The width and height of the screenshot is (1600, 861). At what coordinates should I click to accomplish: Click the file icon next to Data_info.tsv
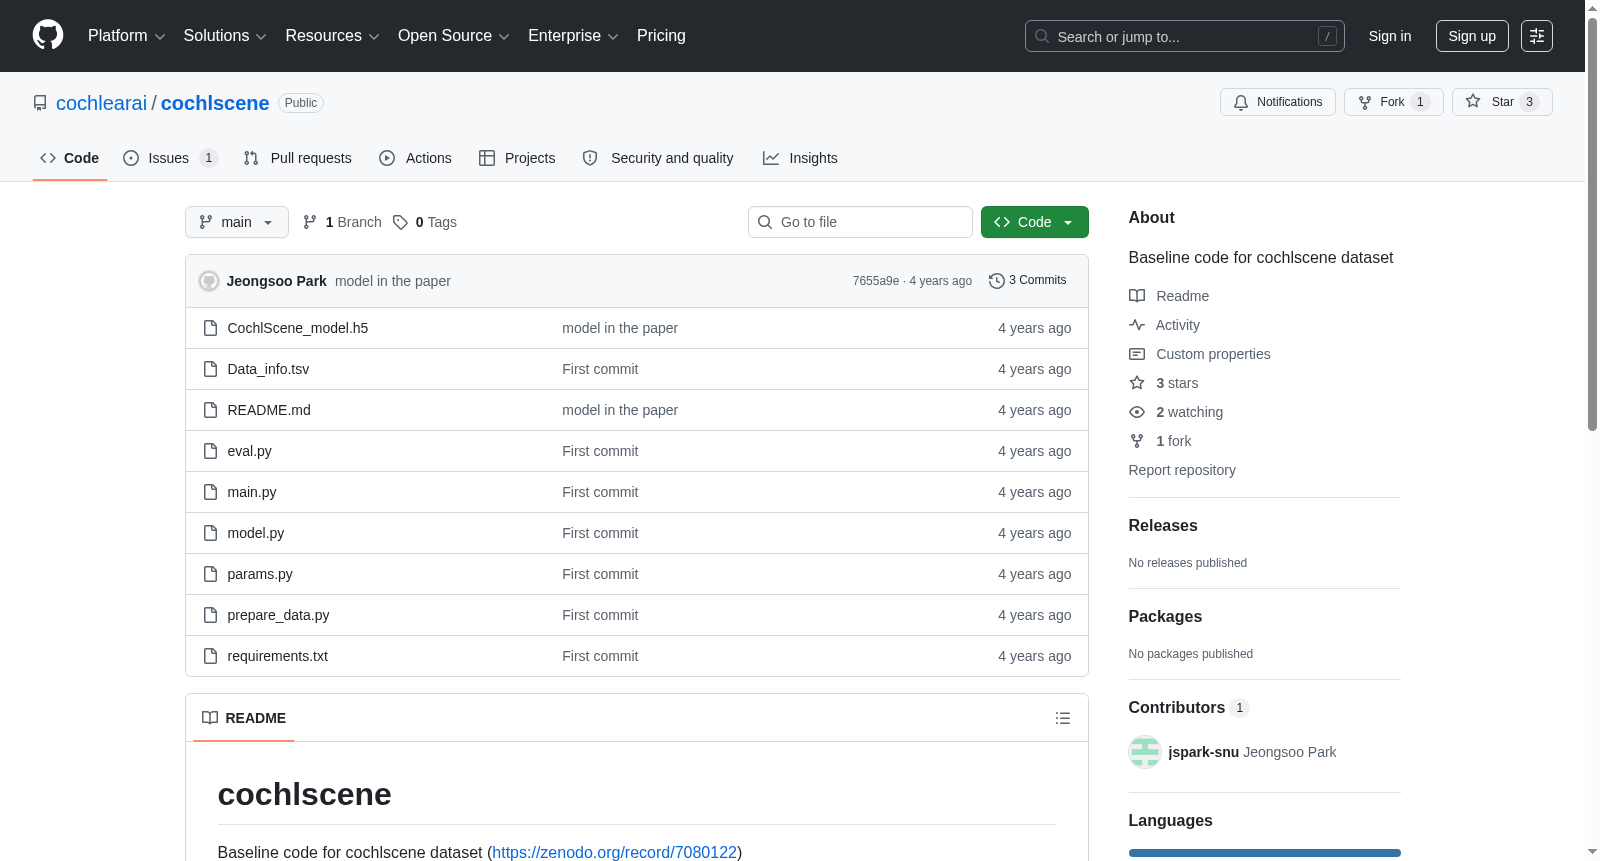210,369
